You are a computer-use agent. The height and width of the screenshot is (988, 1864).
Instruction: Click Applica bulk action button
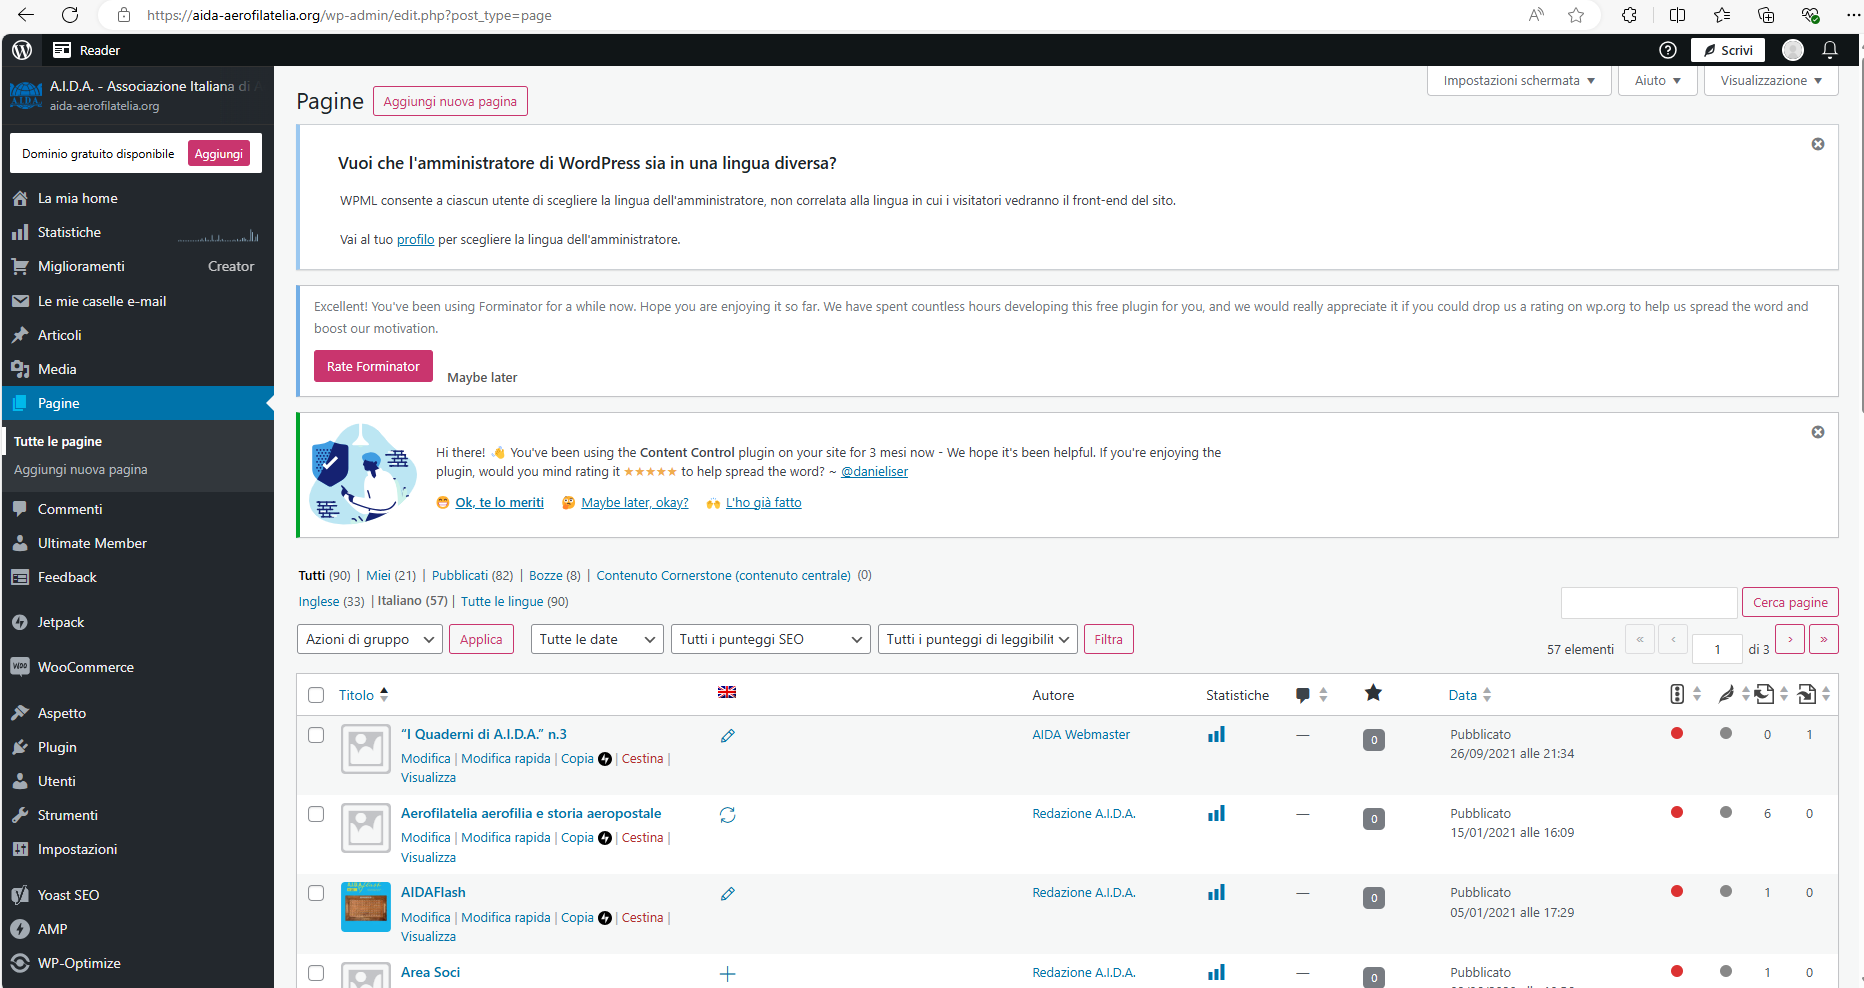pos(481,639)
